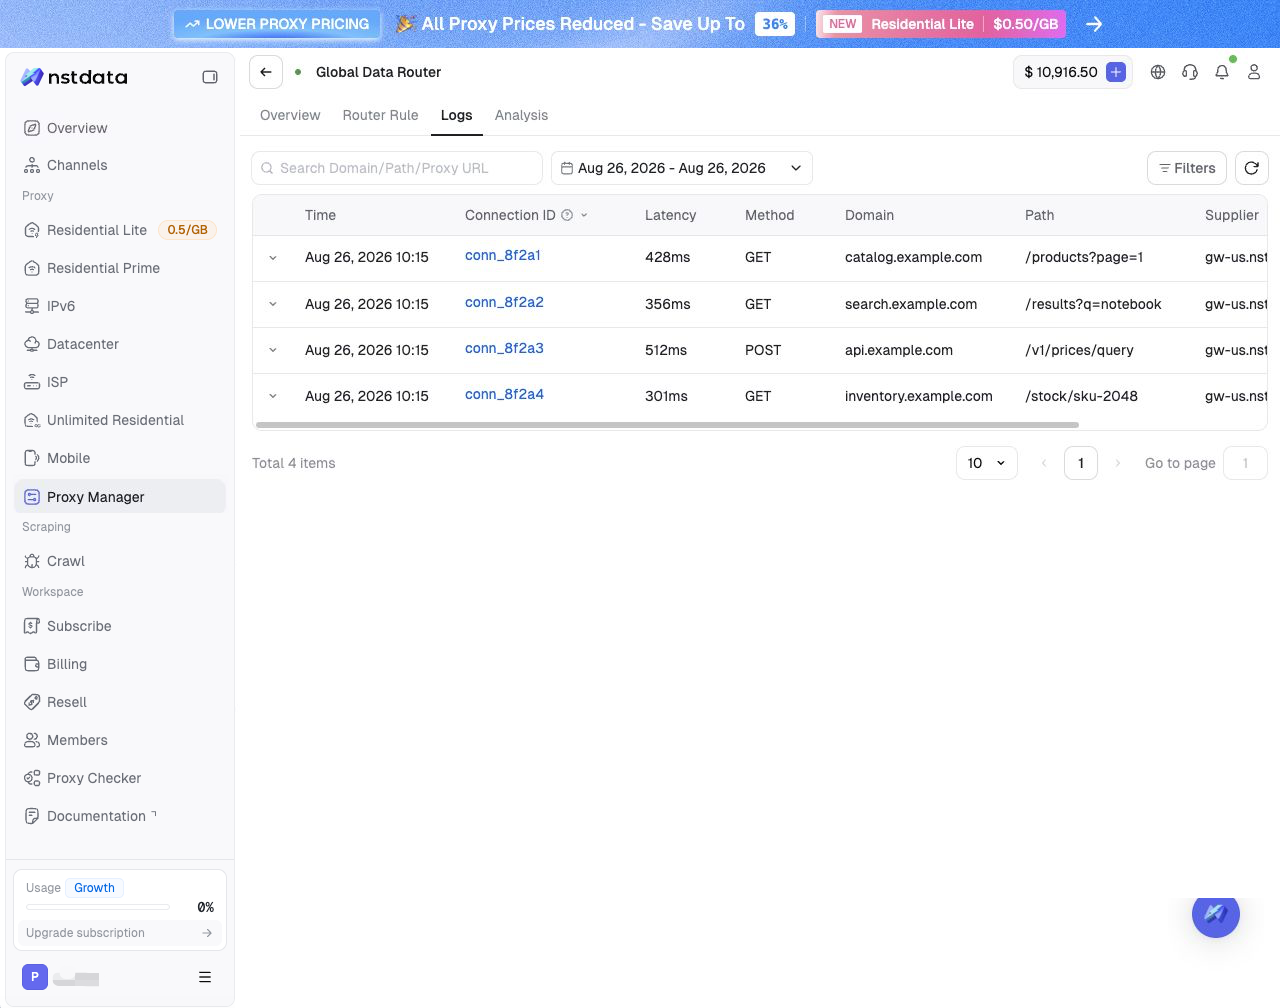Expand the conn_8f2a1 log row
This screenshot has height=1008, width=1280.
(273, 258)
